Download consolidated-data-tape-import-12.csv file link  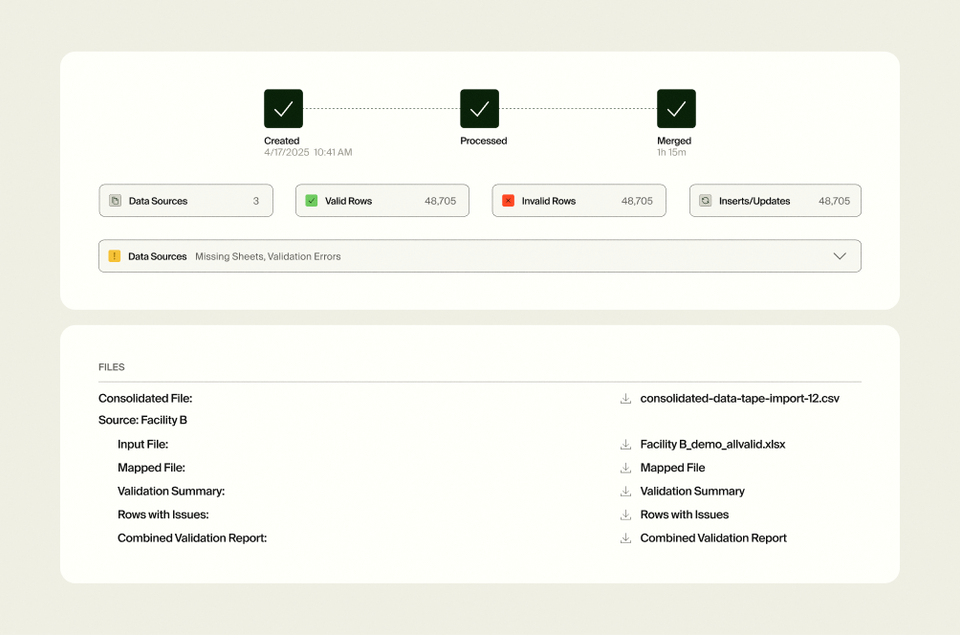740,399
